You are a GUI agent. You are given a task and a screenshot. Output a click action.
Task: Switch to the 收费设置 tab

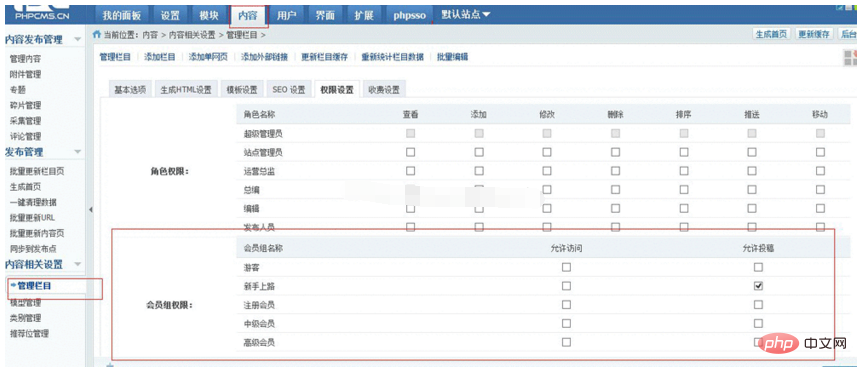pos(384,90)
